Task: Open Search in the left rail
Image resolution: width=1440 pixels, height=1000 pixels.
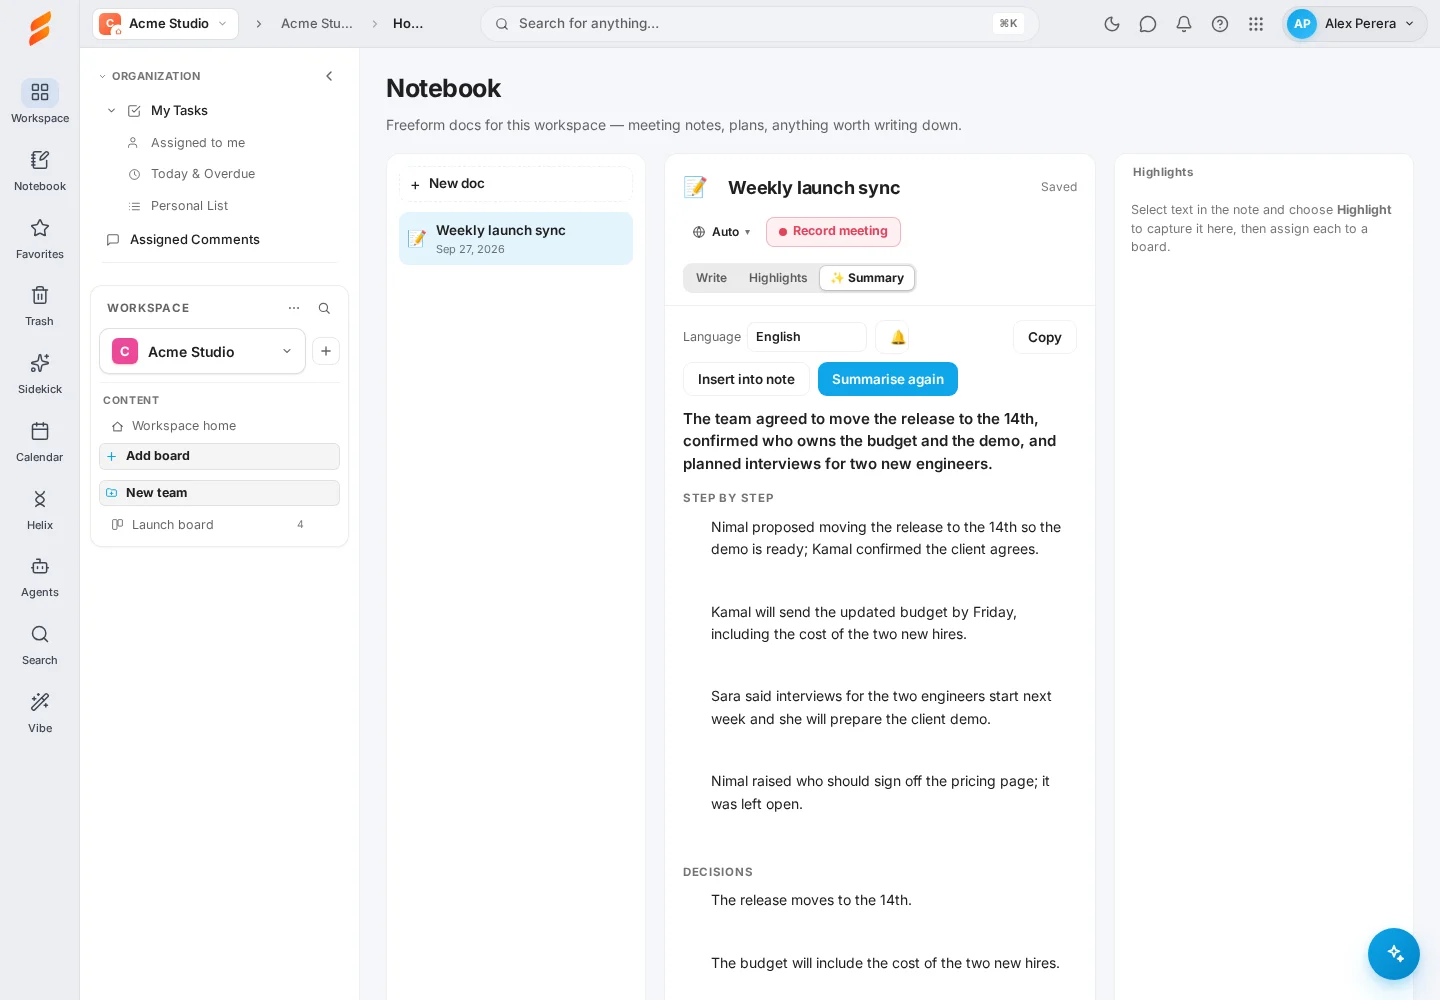Action: [x=40, y=644]
